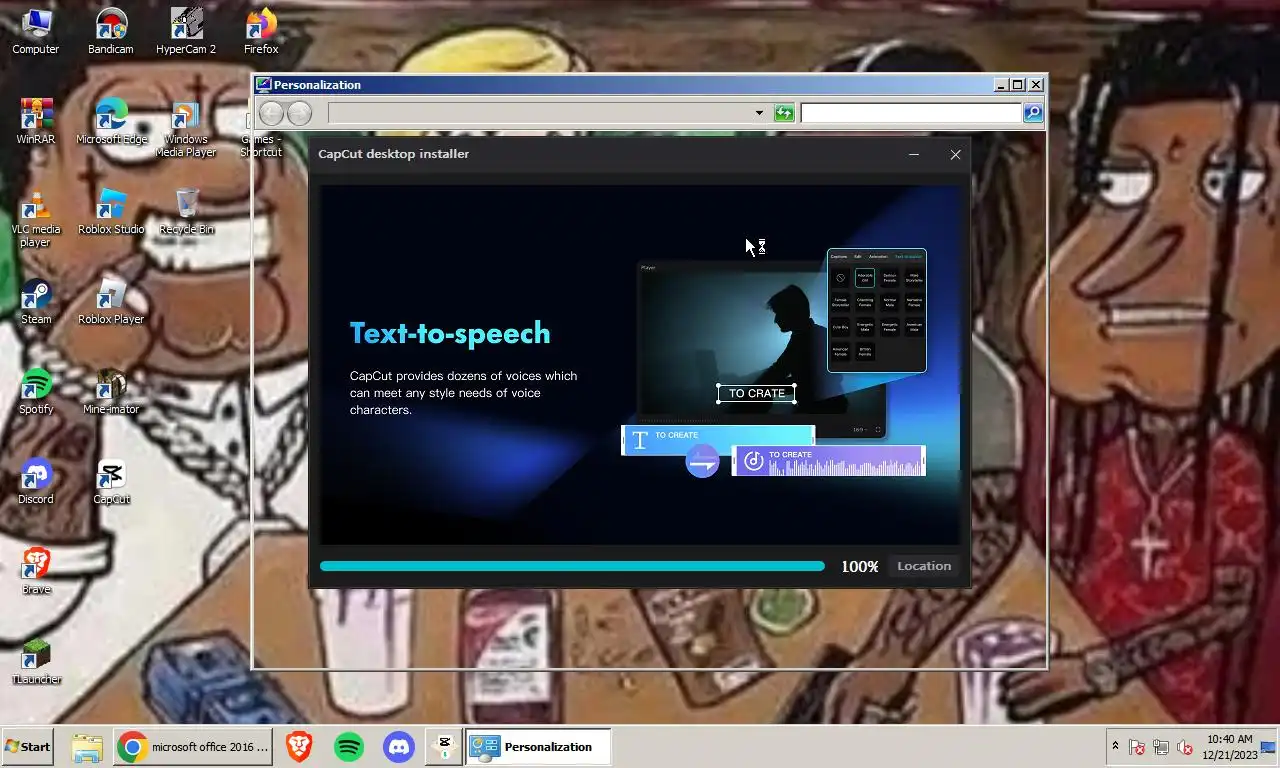Go forward in the Personalization window
The height and width of the screenshot is (768, 1280).
coord(299,113)
